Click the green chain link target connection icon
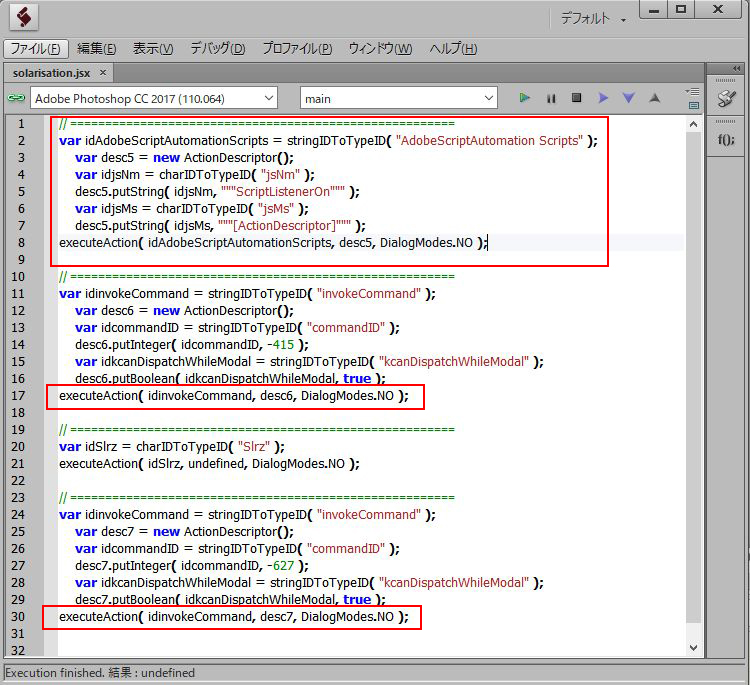This screenshot has width=750, height=685. tap(16, 98)
